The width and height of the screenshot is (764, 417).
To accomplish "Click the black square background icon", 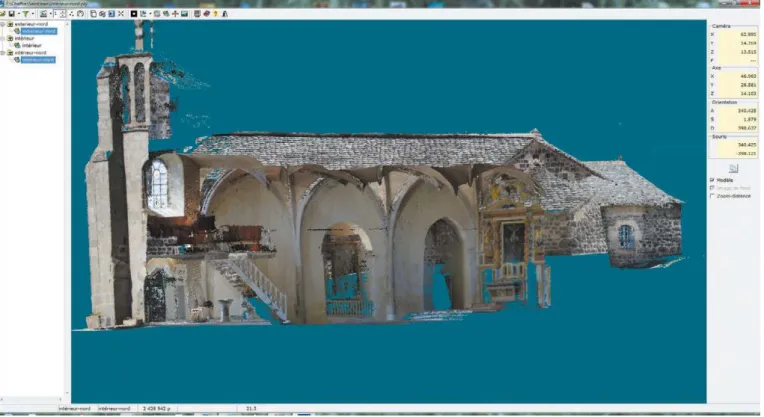I will click(x=134, y=14).
